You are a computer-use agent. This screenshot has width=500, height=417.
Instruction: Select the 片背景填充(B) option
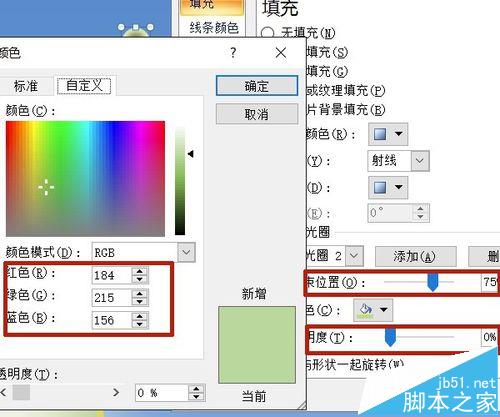tap(346, 109)
